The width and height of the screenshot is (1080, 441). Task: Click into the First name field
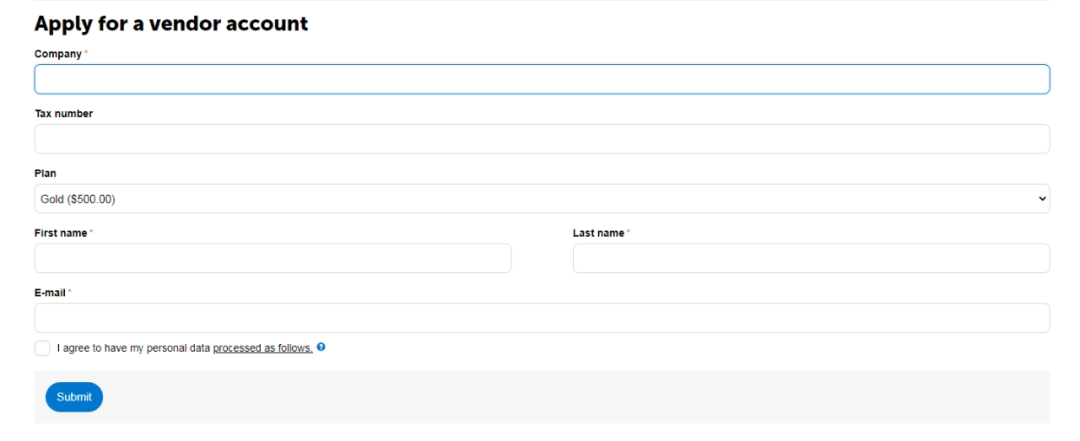pyautogui.click(x=272, y=259)
